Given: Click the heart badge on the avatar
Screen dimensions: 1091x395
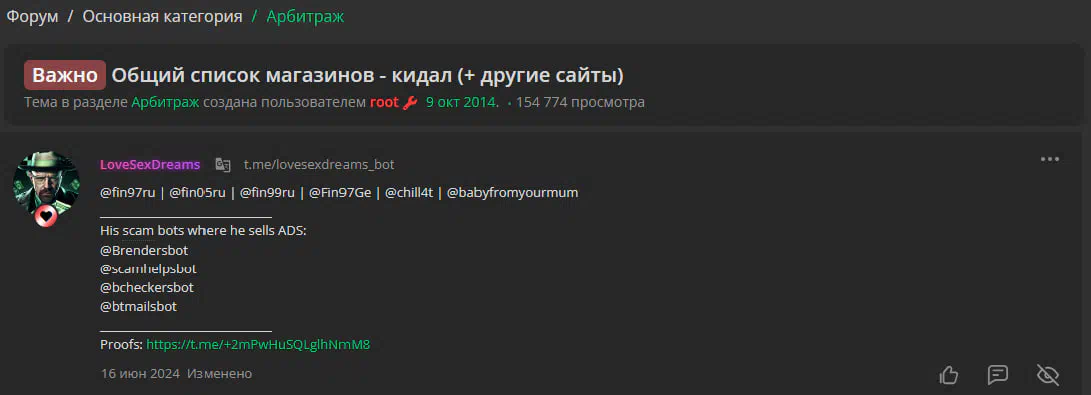Looking at the screenshot, I should coord(47,217).
